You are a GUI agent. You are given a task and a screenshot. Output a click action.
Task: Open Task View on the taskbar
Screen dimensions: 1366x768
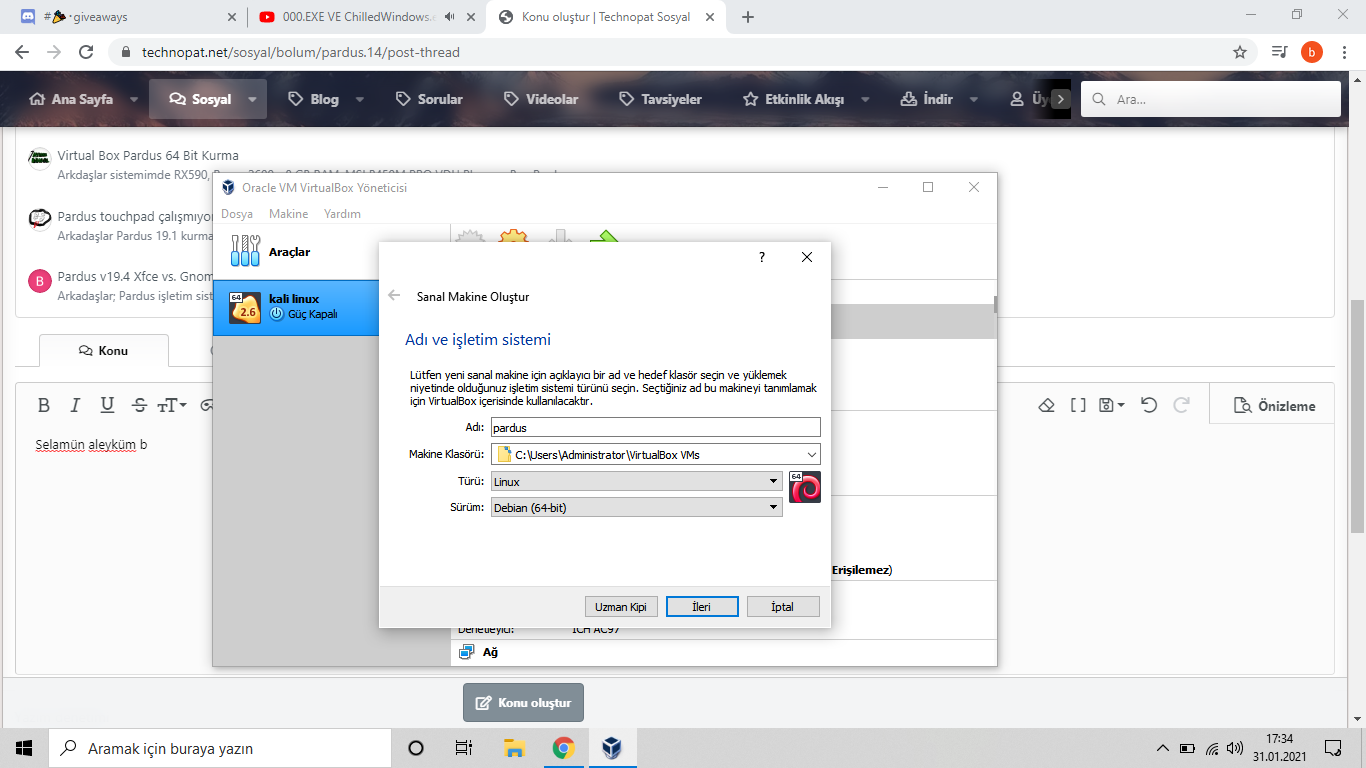click(464, 748)
